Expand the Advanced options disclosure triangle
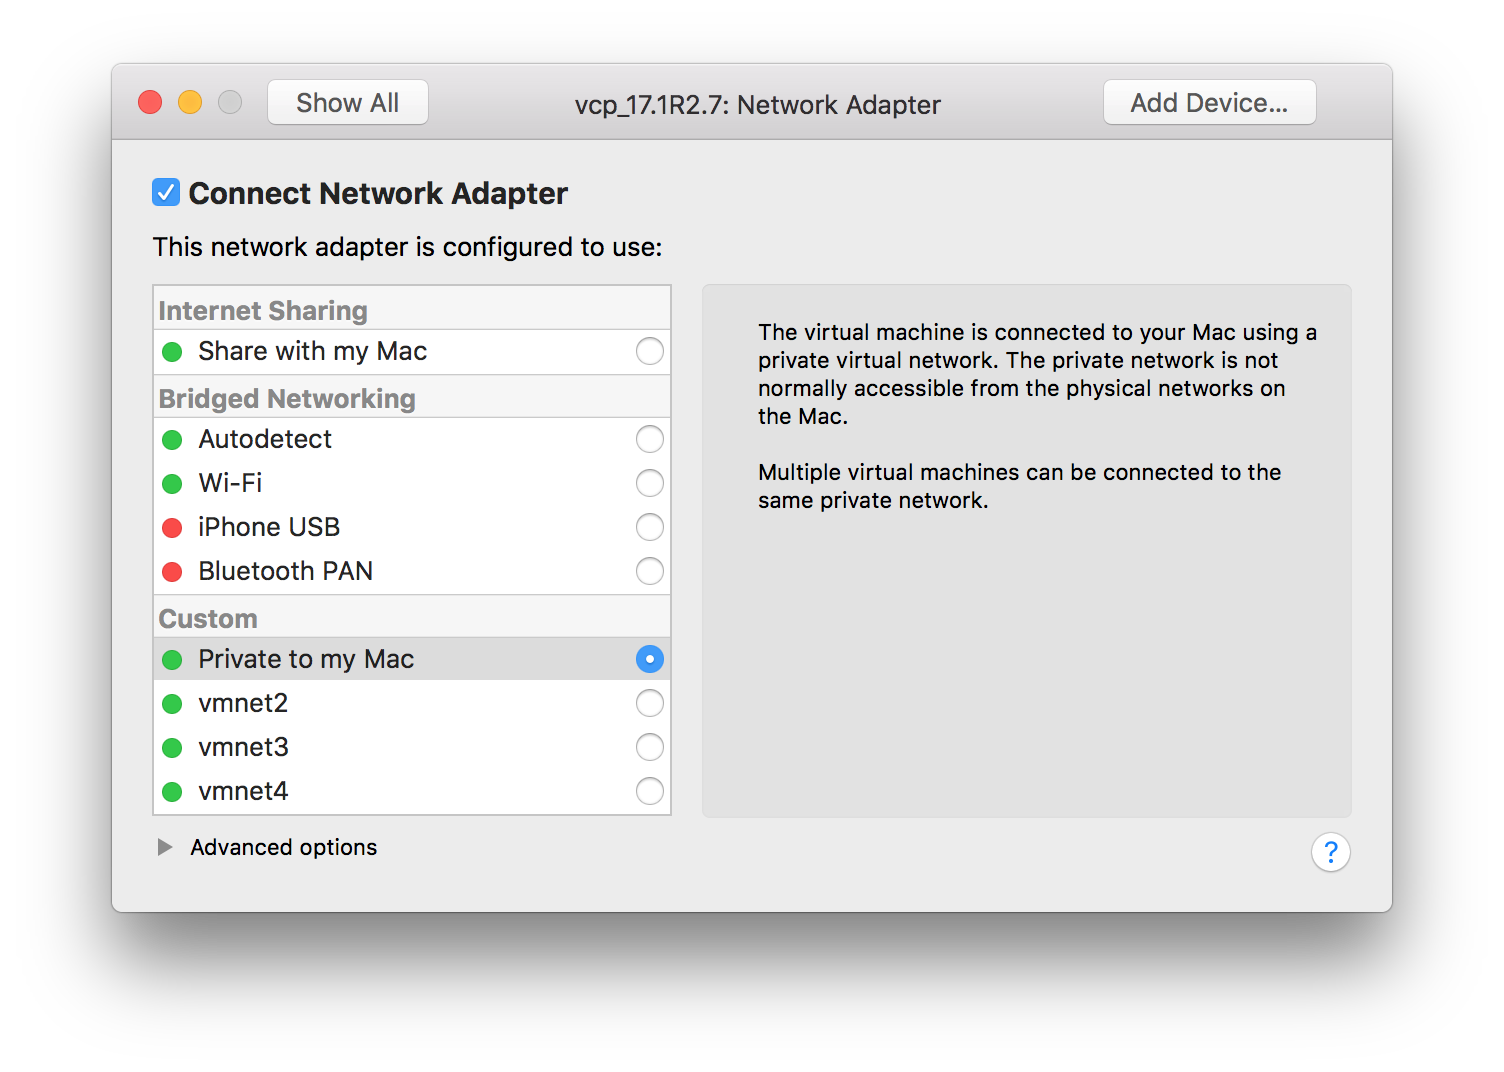The image size is (1504, 1072). 165,847
